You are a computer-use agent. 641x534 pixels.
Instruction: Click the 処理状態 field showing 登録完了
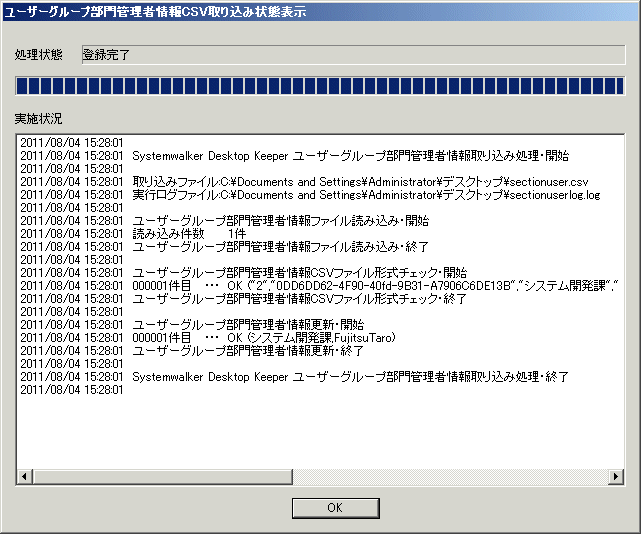pos(352,54)
